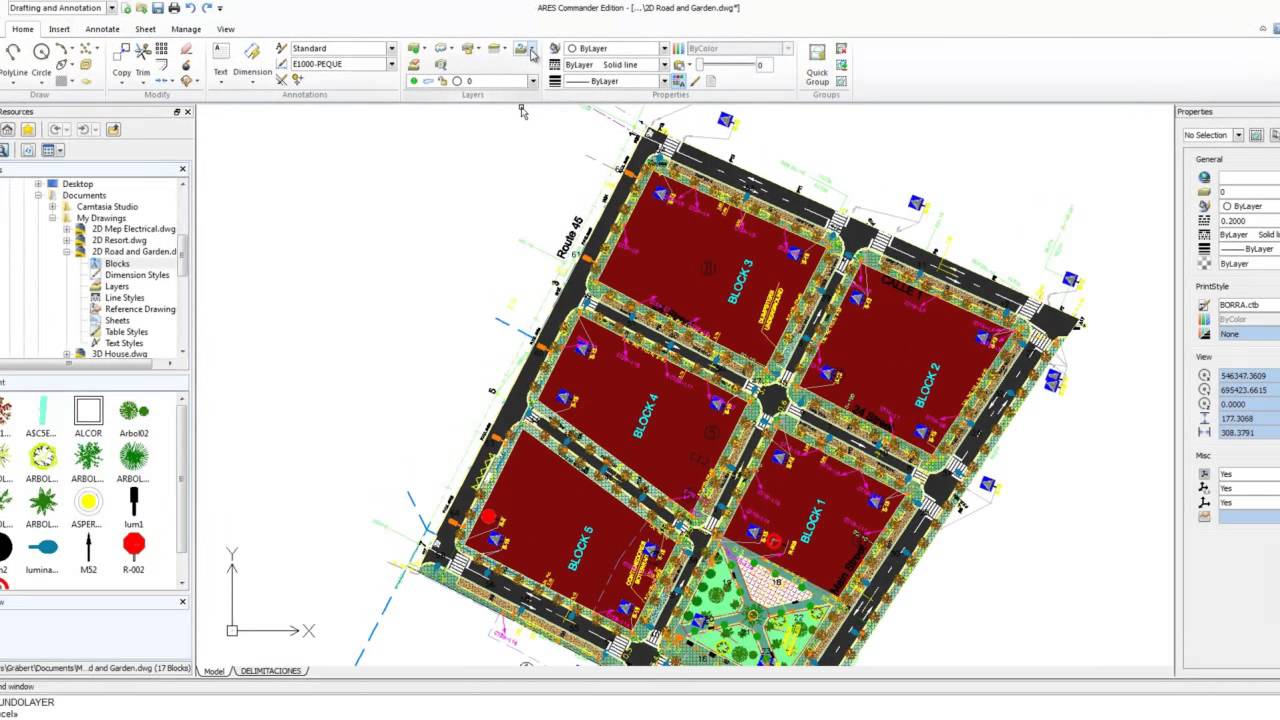Switch to the Model tab
This screenshot has width=1280, height=720.
click(214, 671)
